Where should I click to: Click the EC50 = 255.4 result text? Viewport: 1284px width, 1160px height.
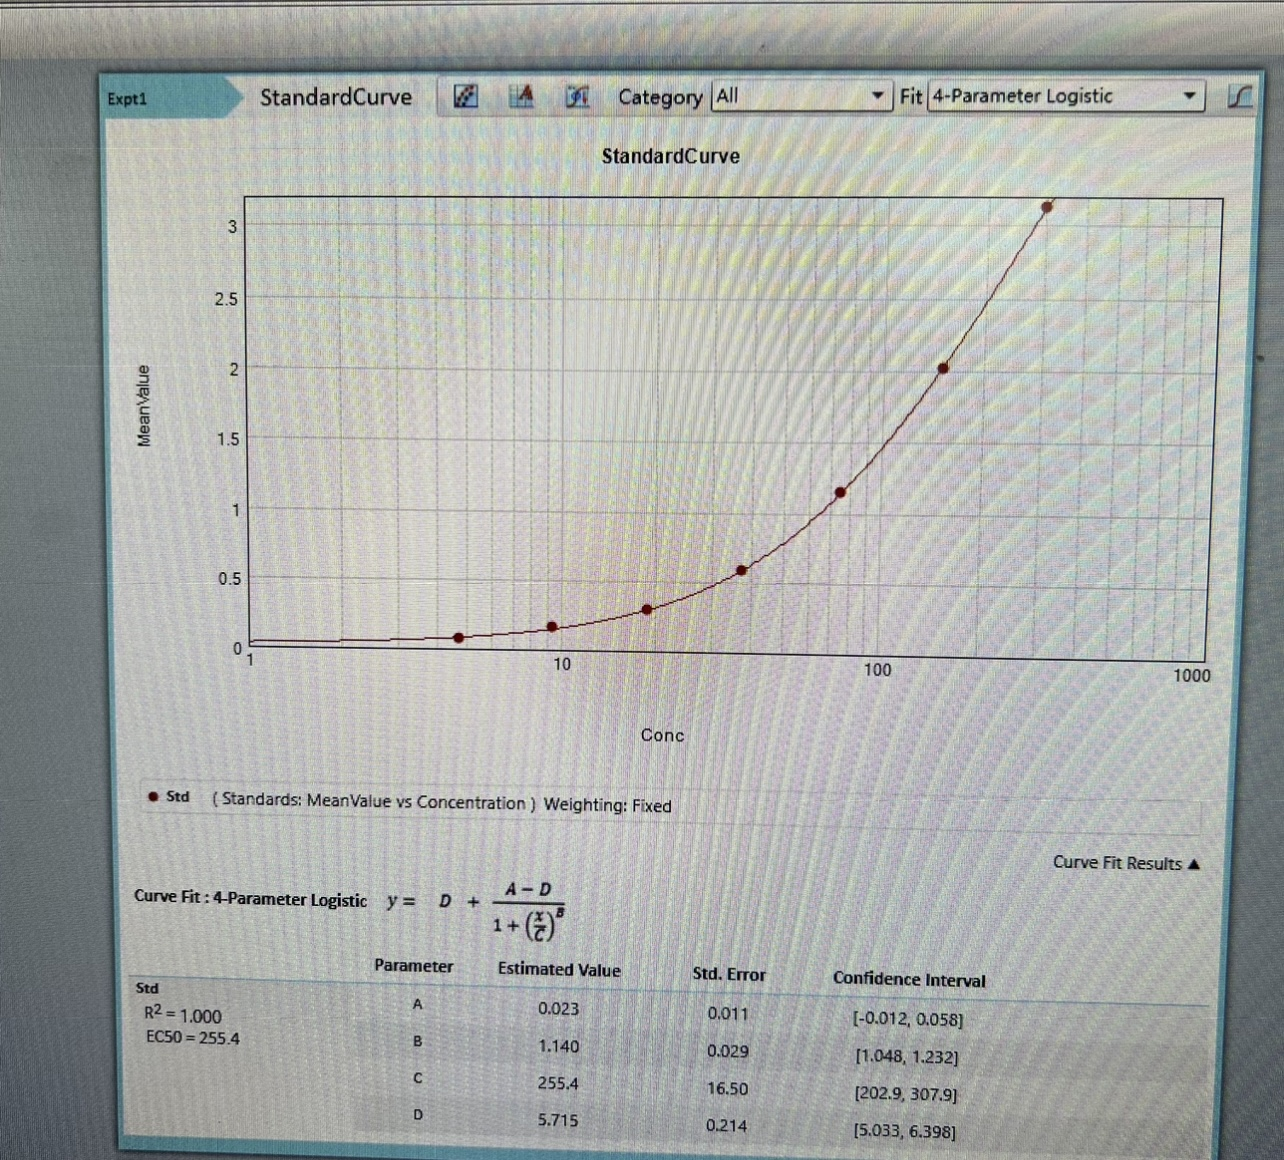pyautogui.click(x=193, y=1038)
